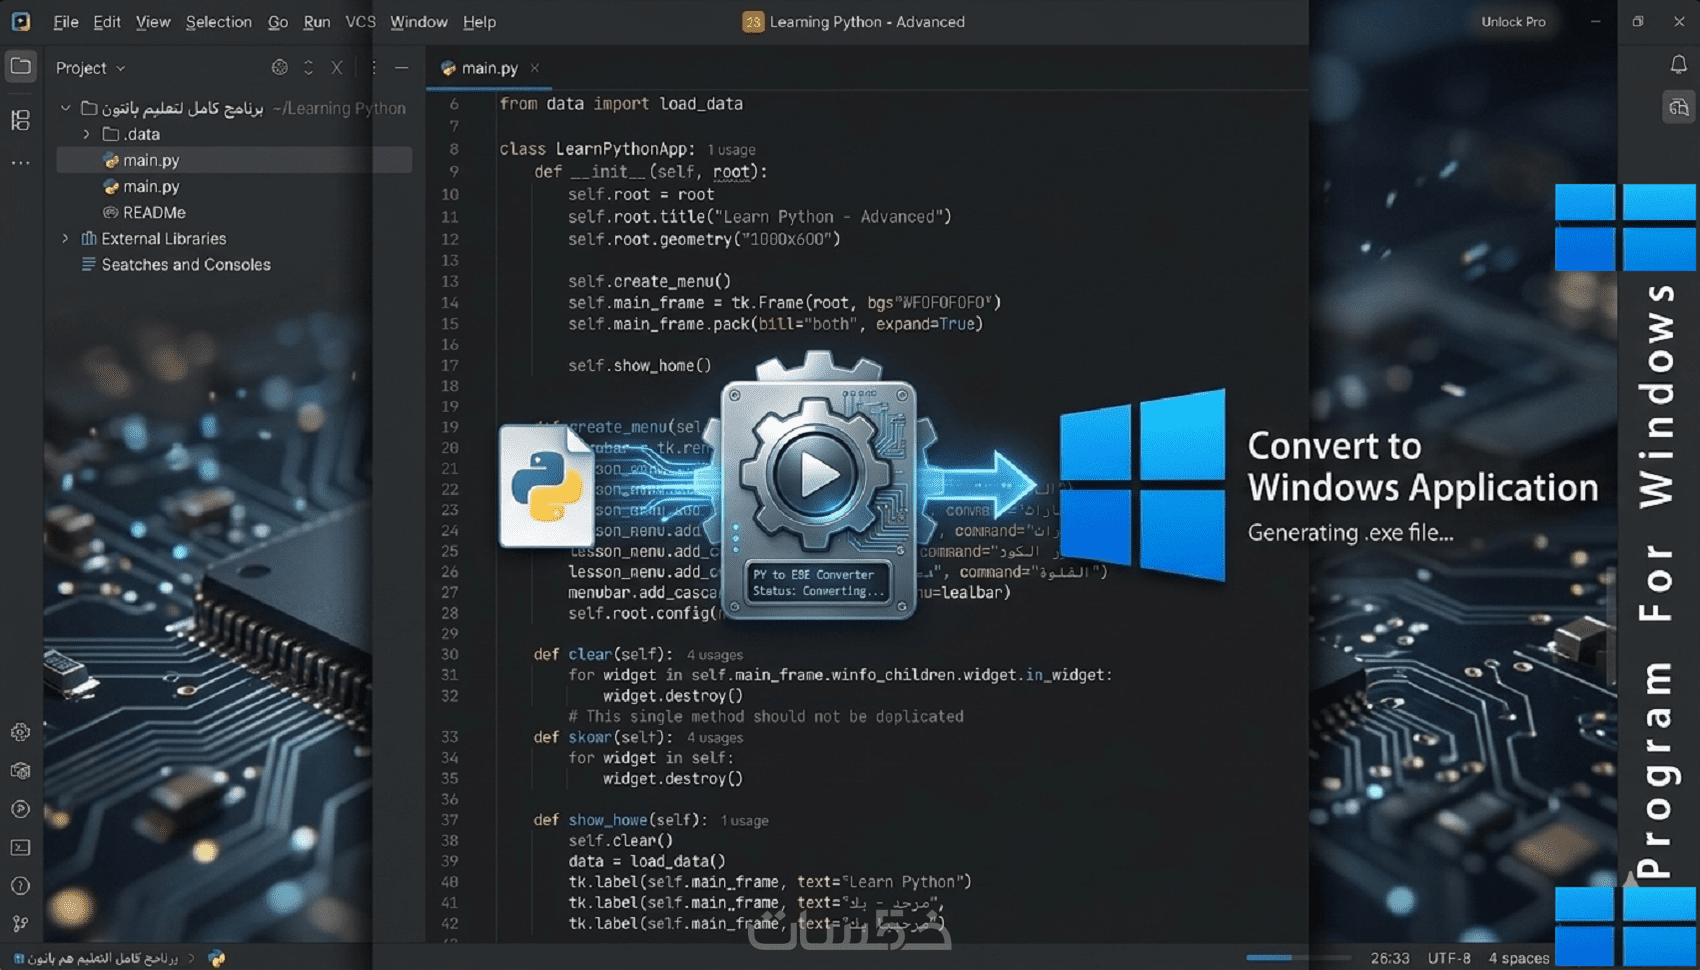Open the Git version control tool window
Viewport: 1700px width, 970px height.
click(21, 924)
